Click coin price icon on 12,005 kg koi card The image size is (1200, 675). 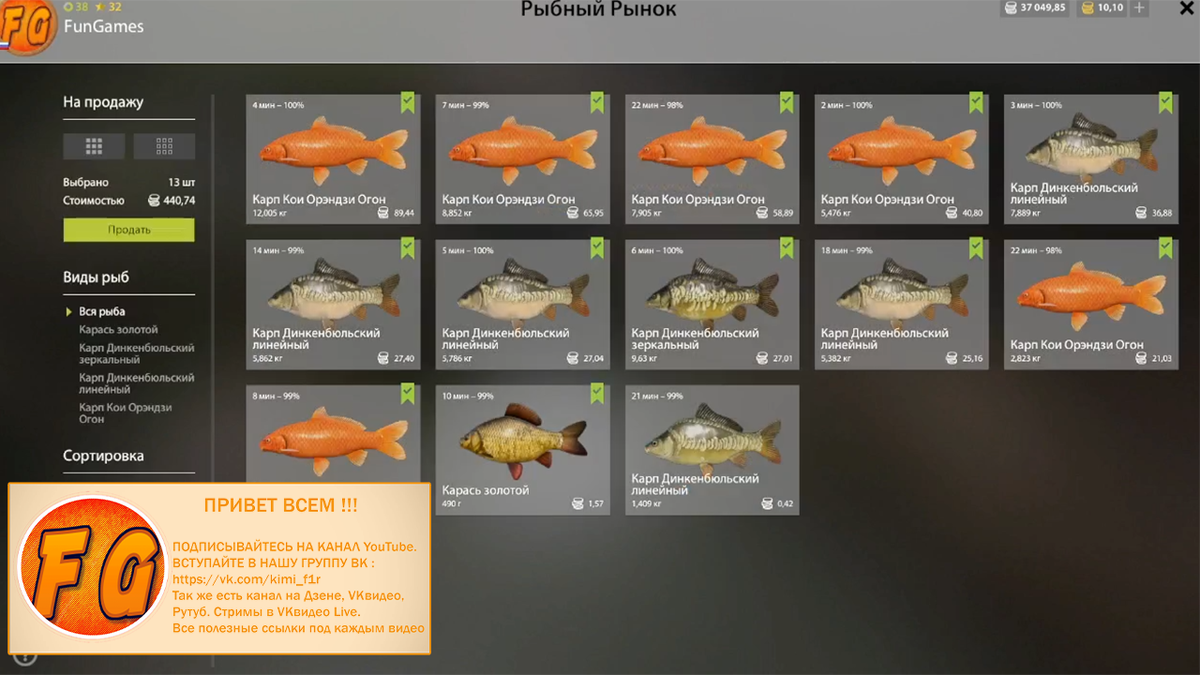click(383, 214)
